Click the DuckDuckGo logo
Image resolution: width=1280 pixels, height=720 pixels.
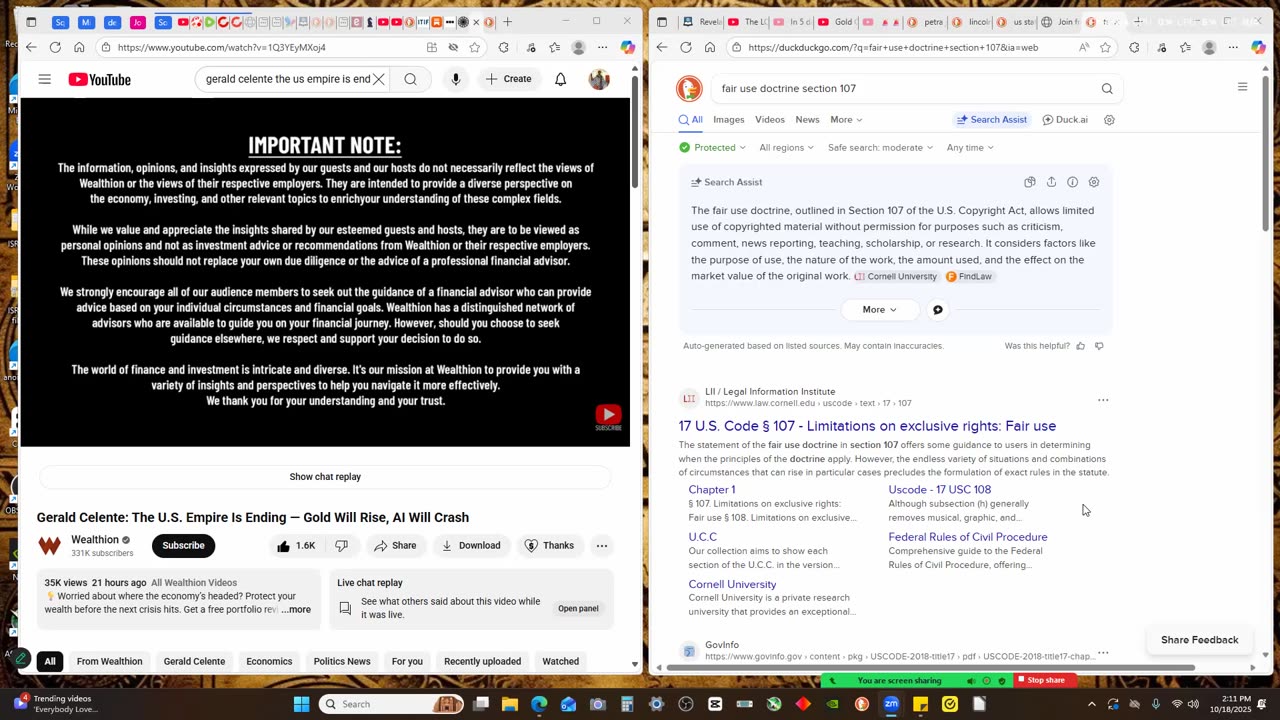click(689, 88)
